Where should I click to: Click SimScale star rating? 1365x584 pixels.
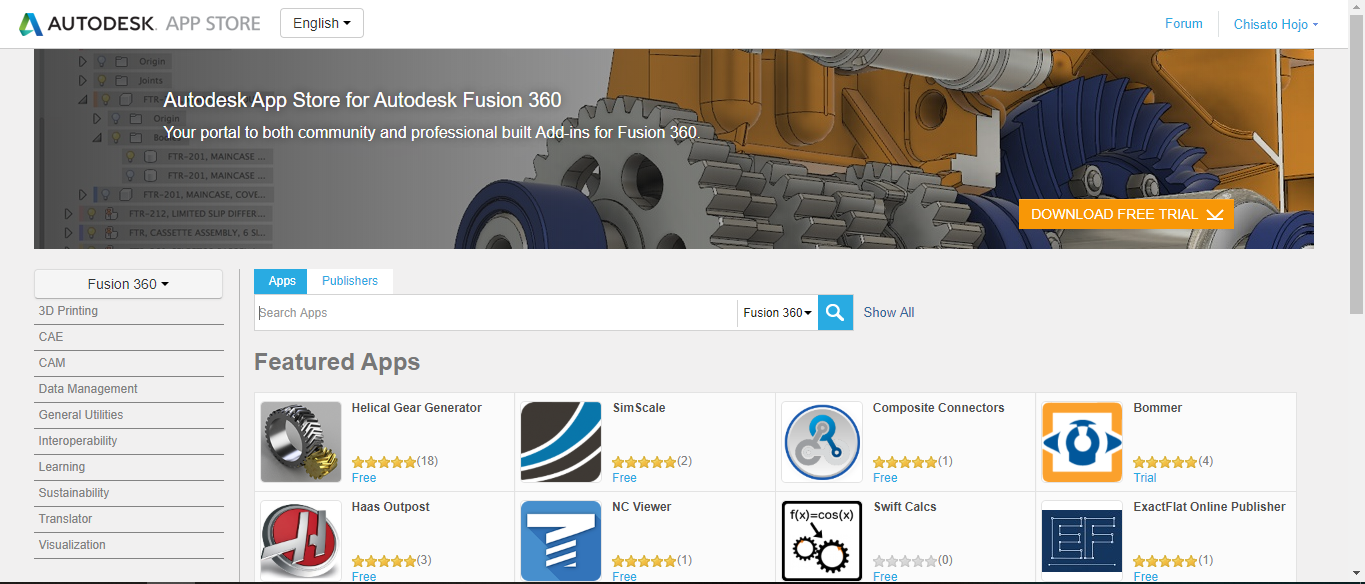[x=644, y=462]
